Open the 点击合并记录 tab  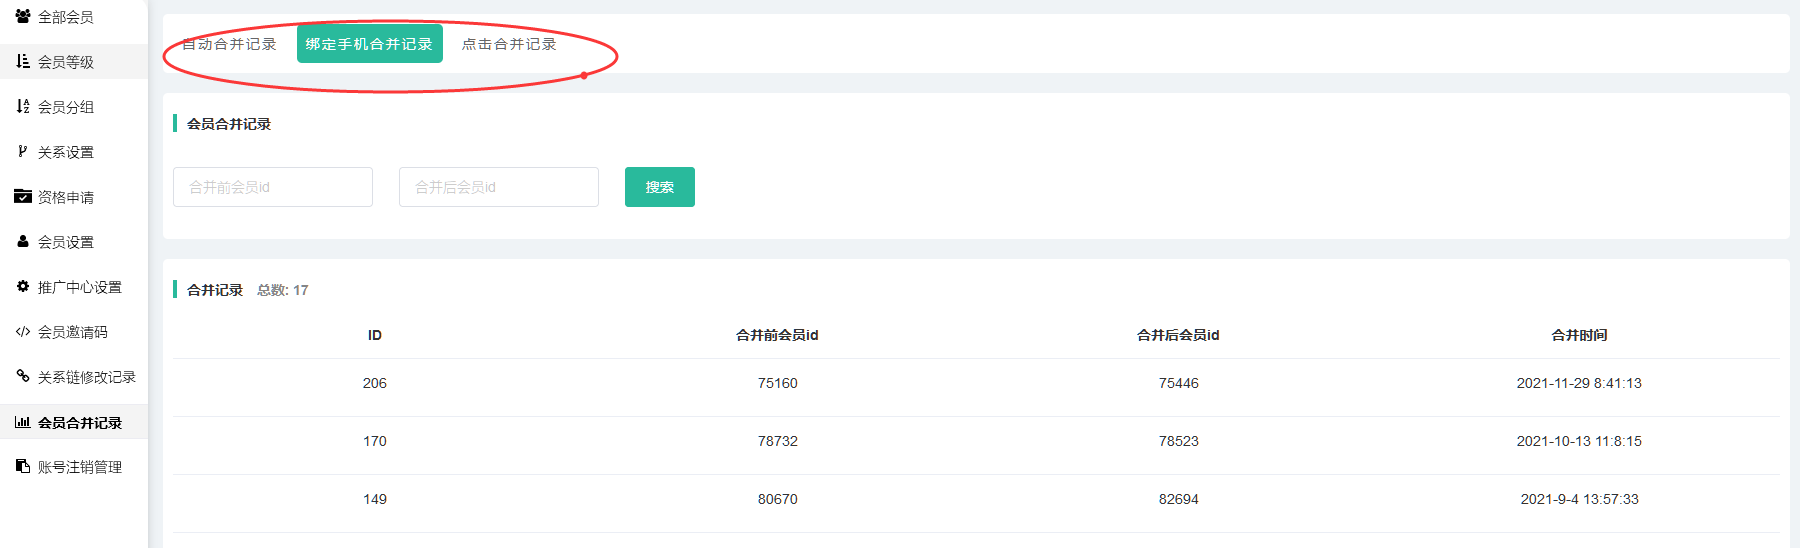coord(509,44)
